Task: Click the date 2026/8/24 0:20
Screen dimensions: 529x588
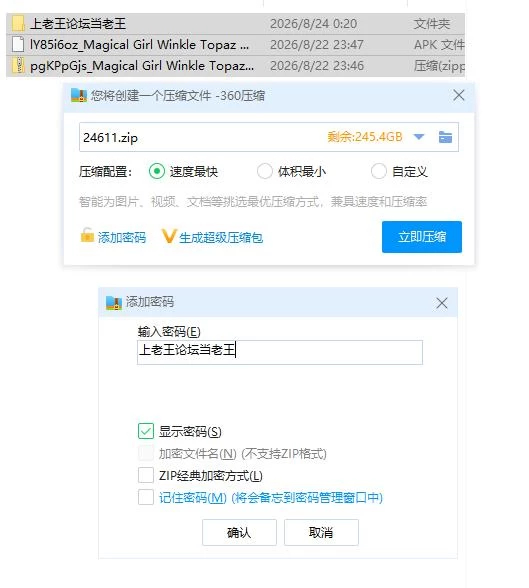Action: (x=313, y=24)
